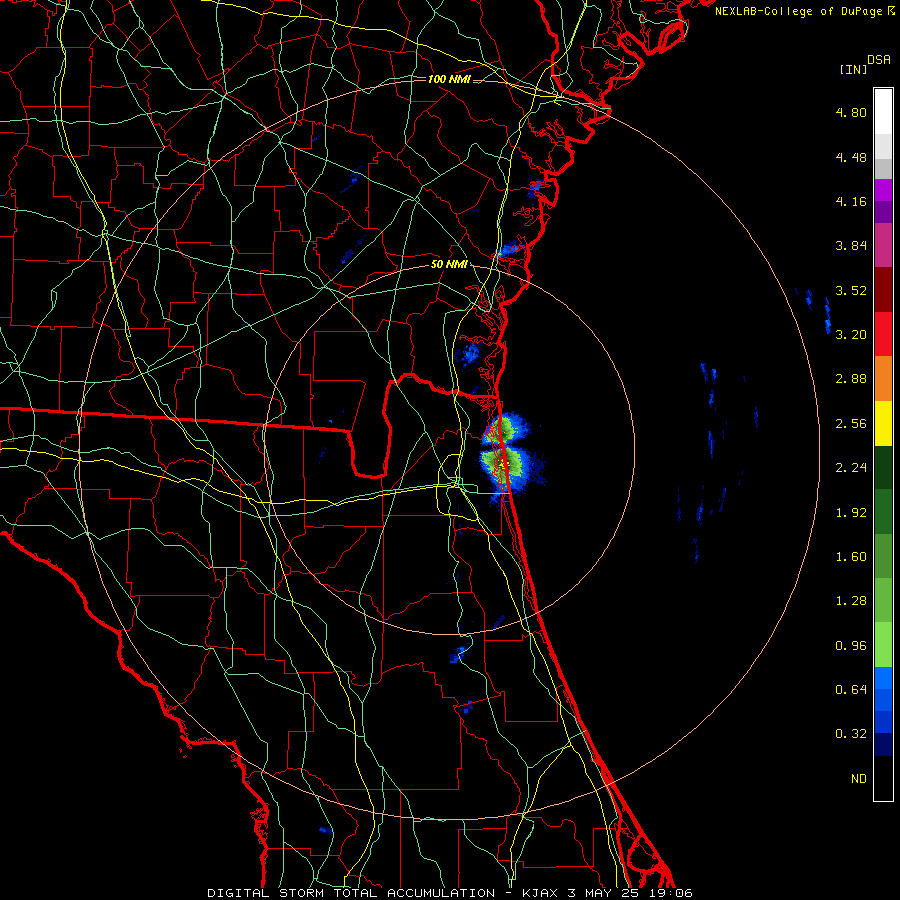This screenshot has height=900, width=900.
Task: Pick the pink legend swatch beside 3.84
Action: tap(883, 245)
